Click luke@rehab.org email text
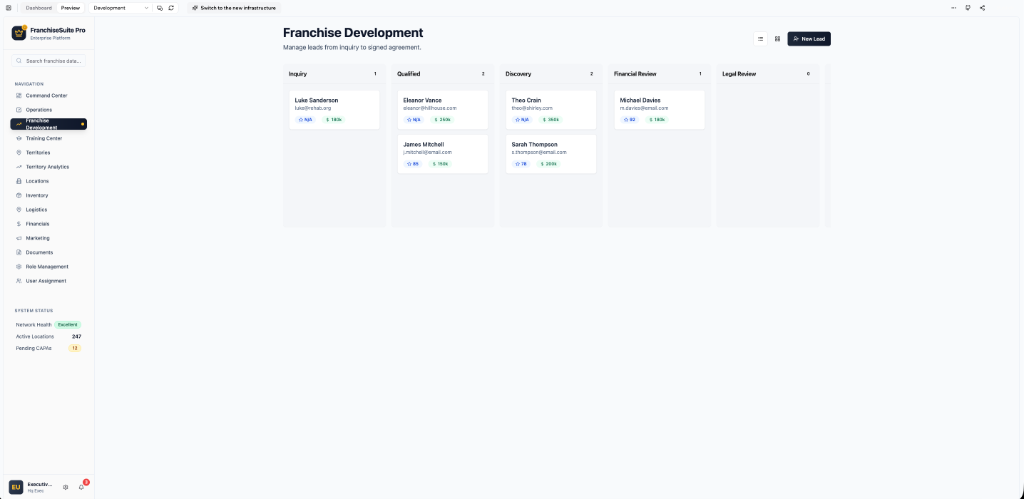Viewport: 1024px width, 499px height. [313, 108]
